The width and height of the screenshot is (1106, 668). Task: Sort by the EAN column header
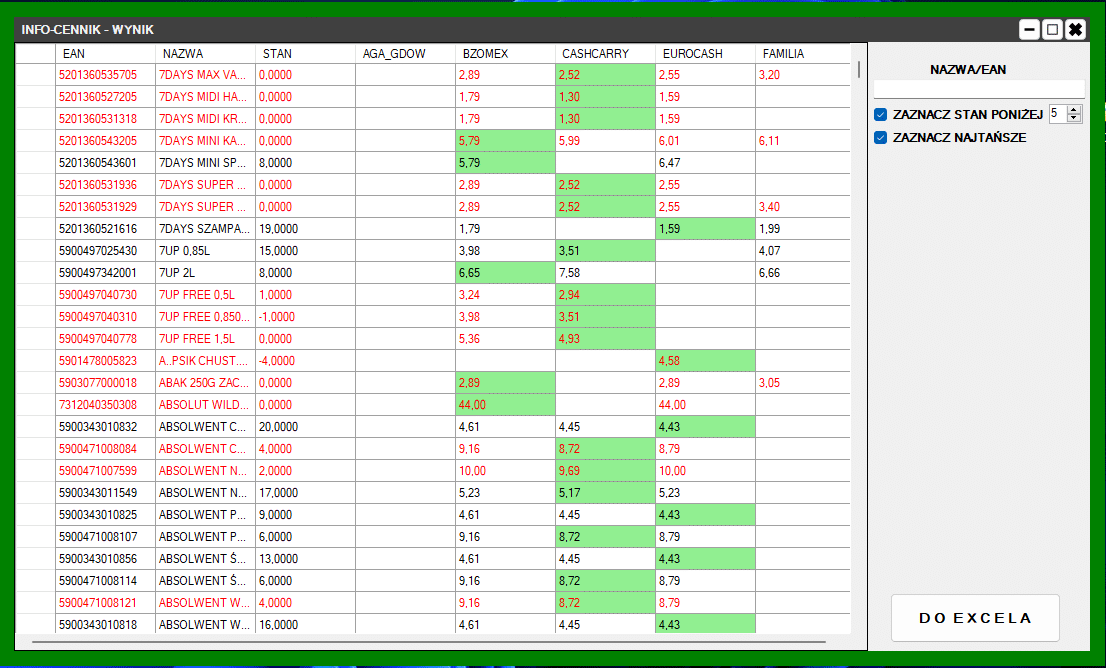click(x=105, y=54)
